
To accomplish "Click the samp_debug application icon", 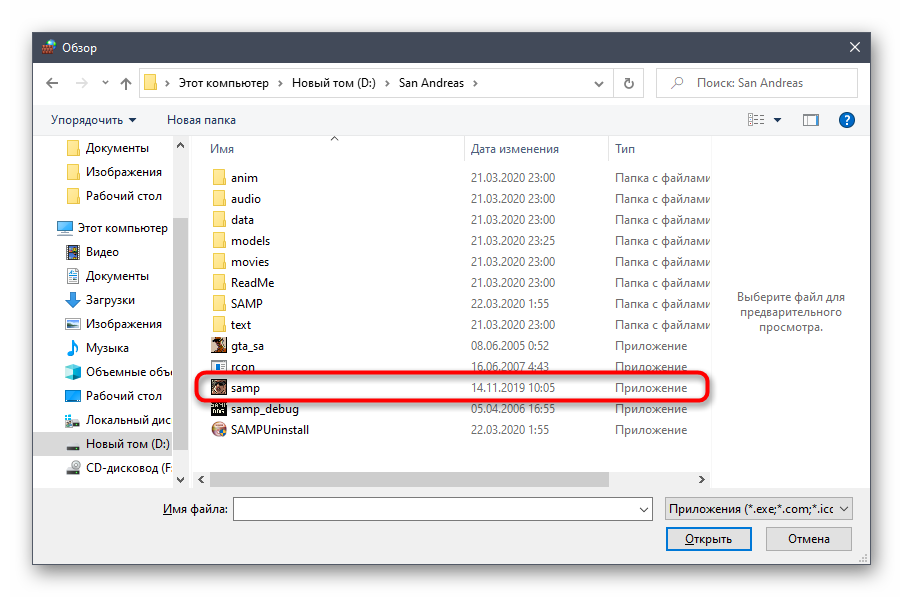I will pyautogui.click(x=219, y=409).
